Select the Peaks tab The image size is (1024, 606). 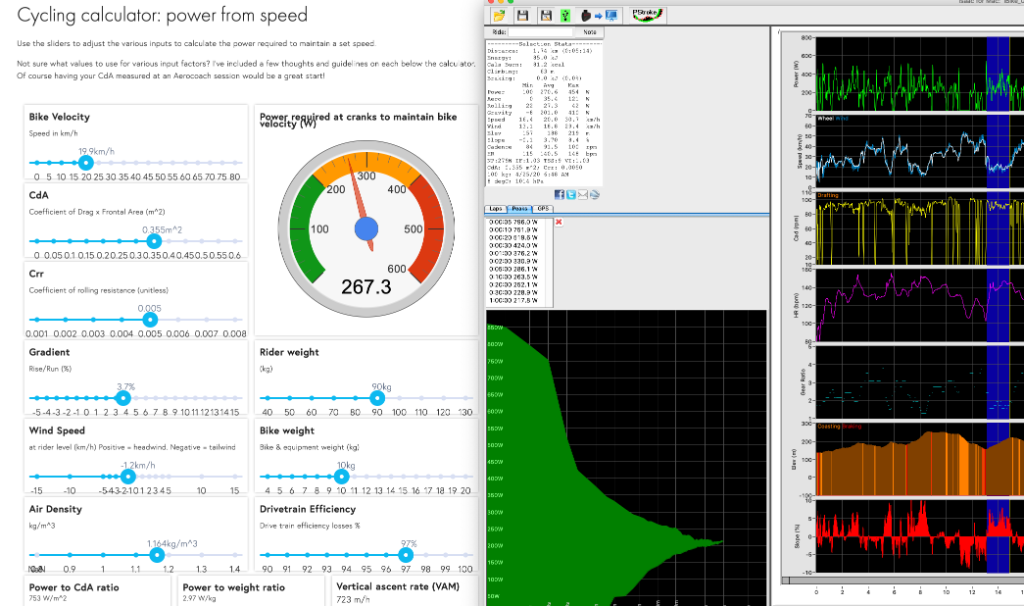point(518,208)
